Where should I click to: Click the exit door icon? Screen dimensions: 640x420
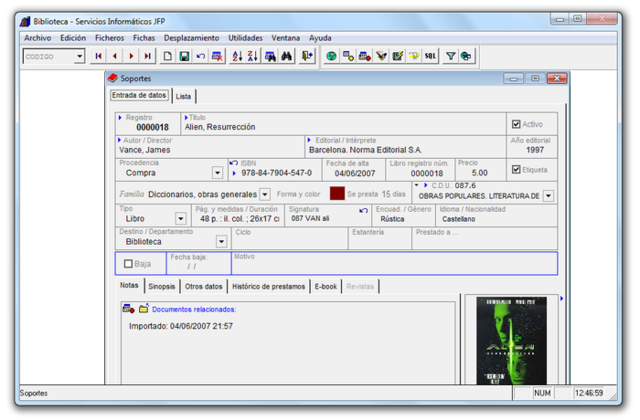[307, 56]
